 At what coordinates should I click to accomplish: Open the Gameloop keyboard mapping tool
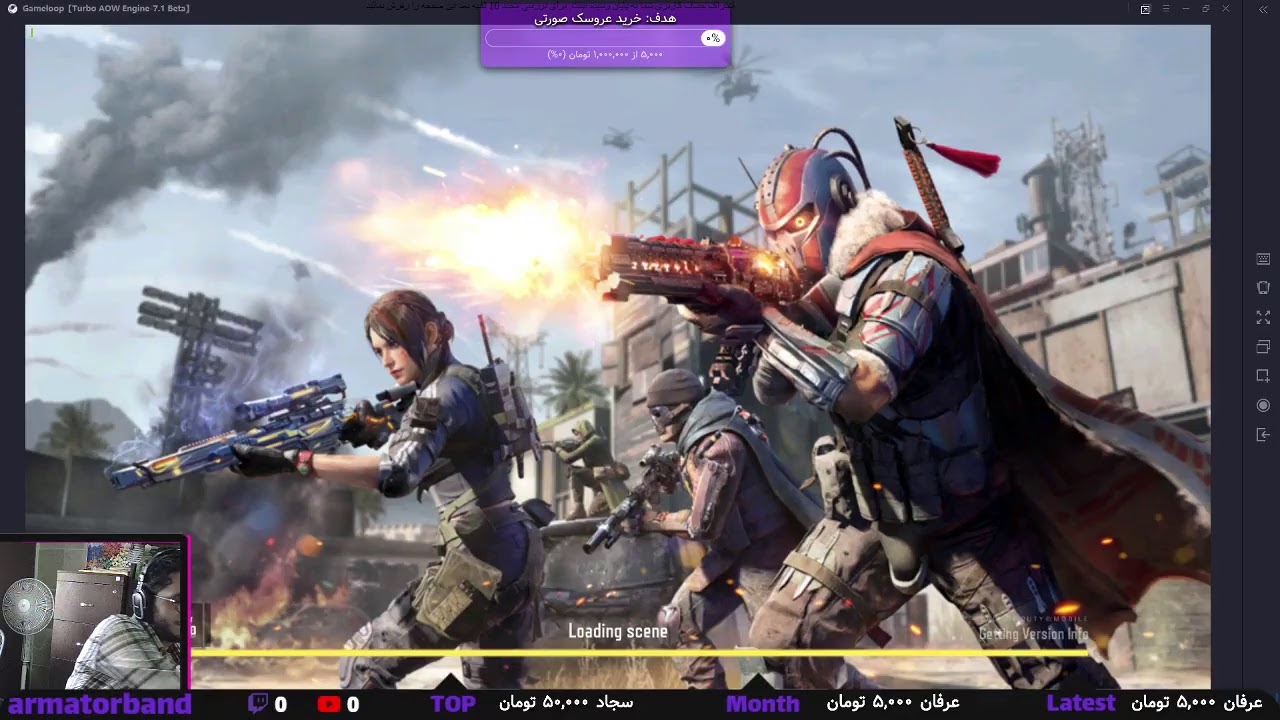pos(1263,259)
